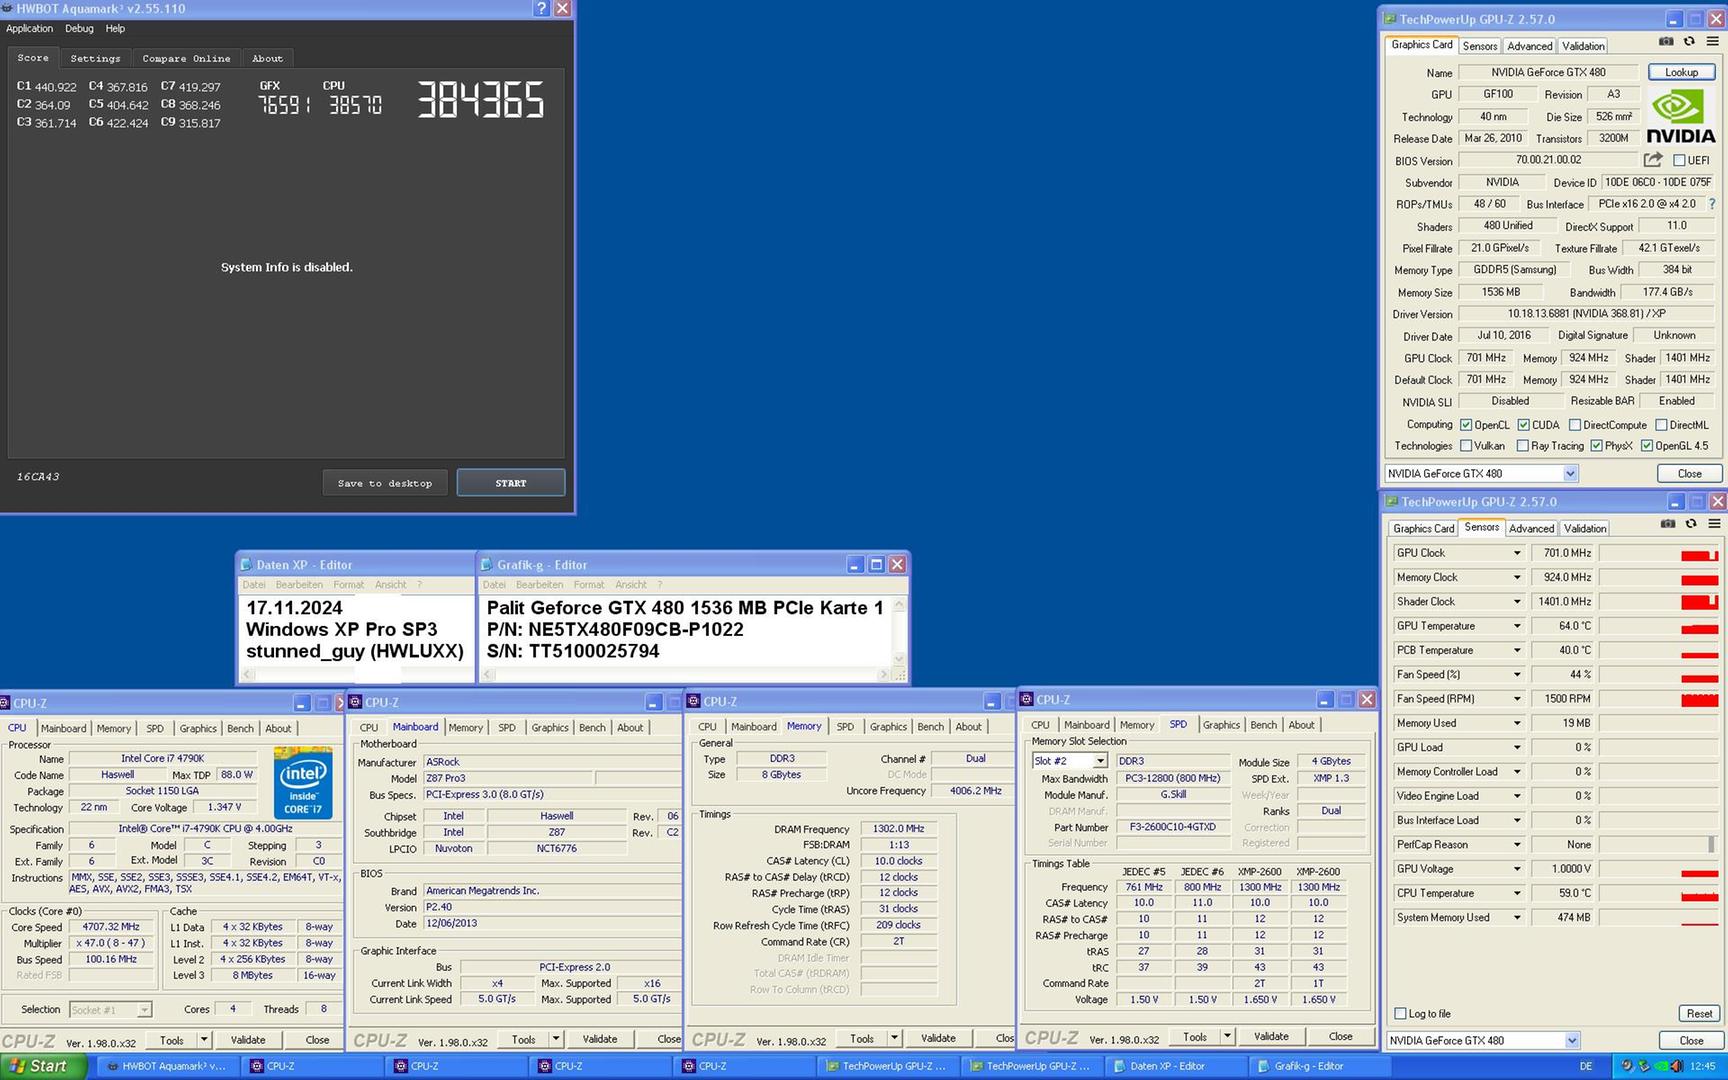Image resolution: width=1728 pixels, height=1080 pixels.
Task: Open the Format menu in the Grafik-g Editor
Action: pyautogui.click(x=588, y=585)
